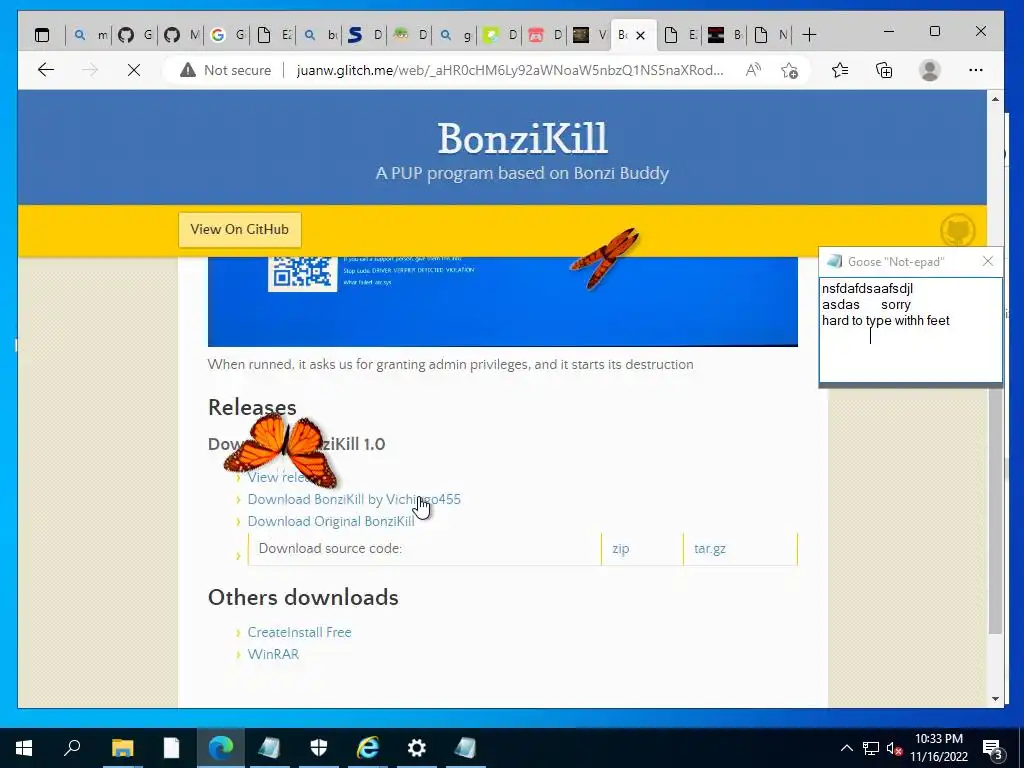Click the QR code in blue screenshot
Image resolution: width=1024 pixels, height=768 pixels.
pyautogui.click(x=302, y=274)
